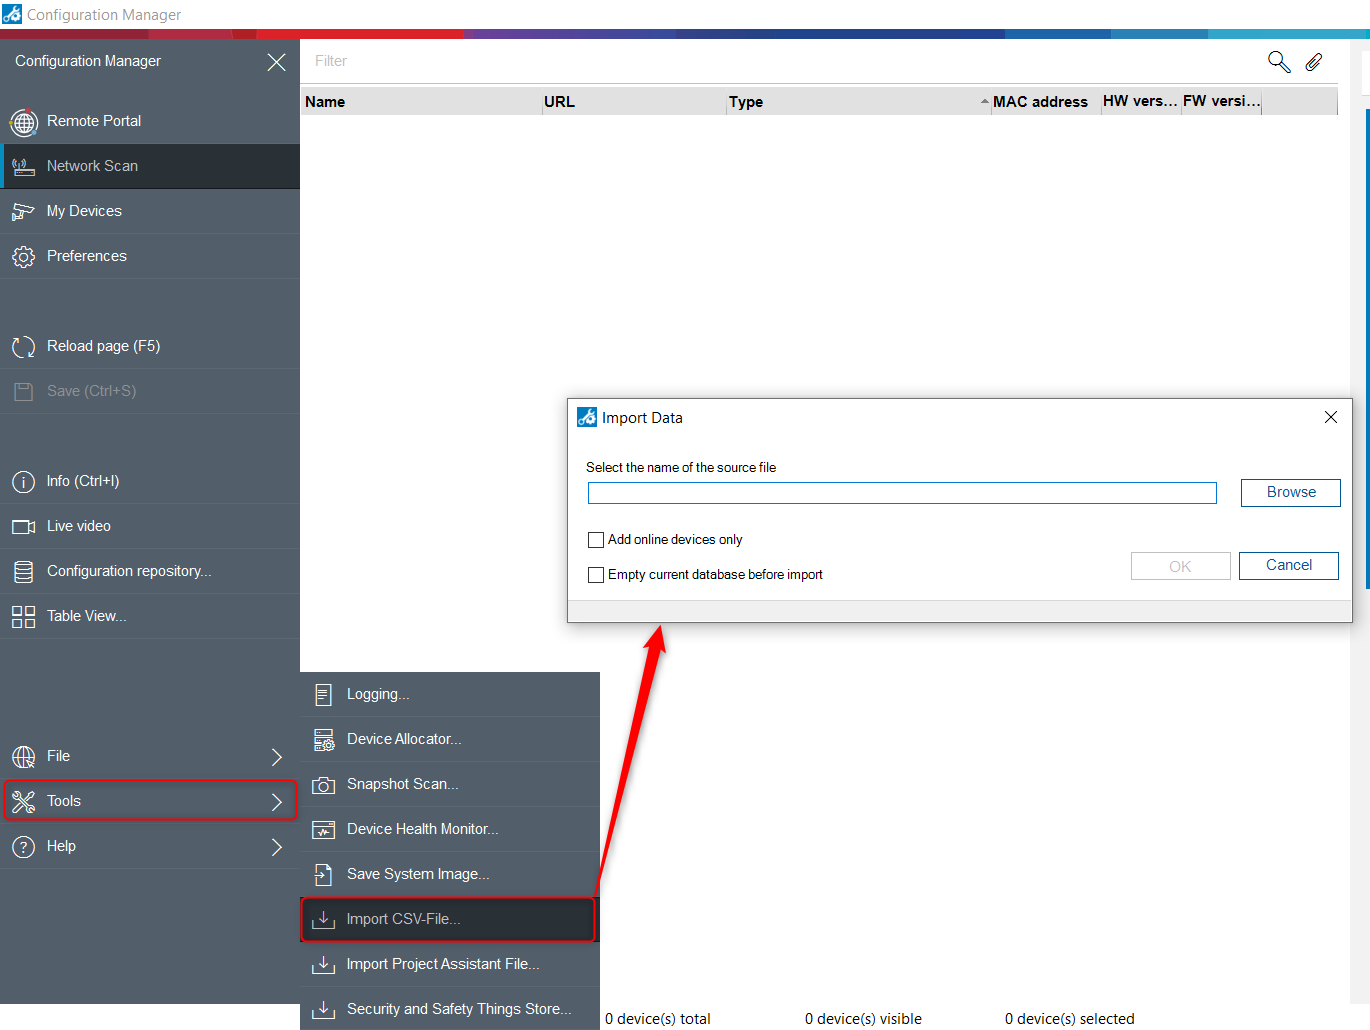1370x1030 pixels.
Task: Click the magnifier search icon
Action: 1279,62
